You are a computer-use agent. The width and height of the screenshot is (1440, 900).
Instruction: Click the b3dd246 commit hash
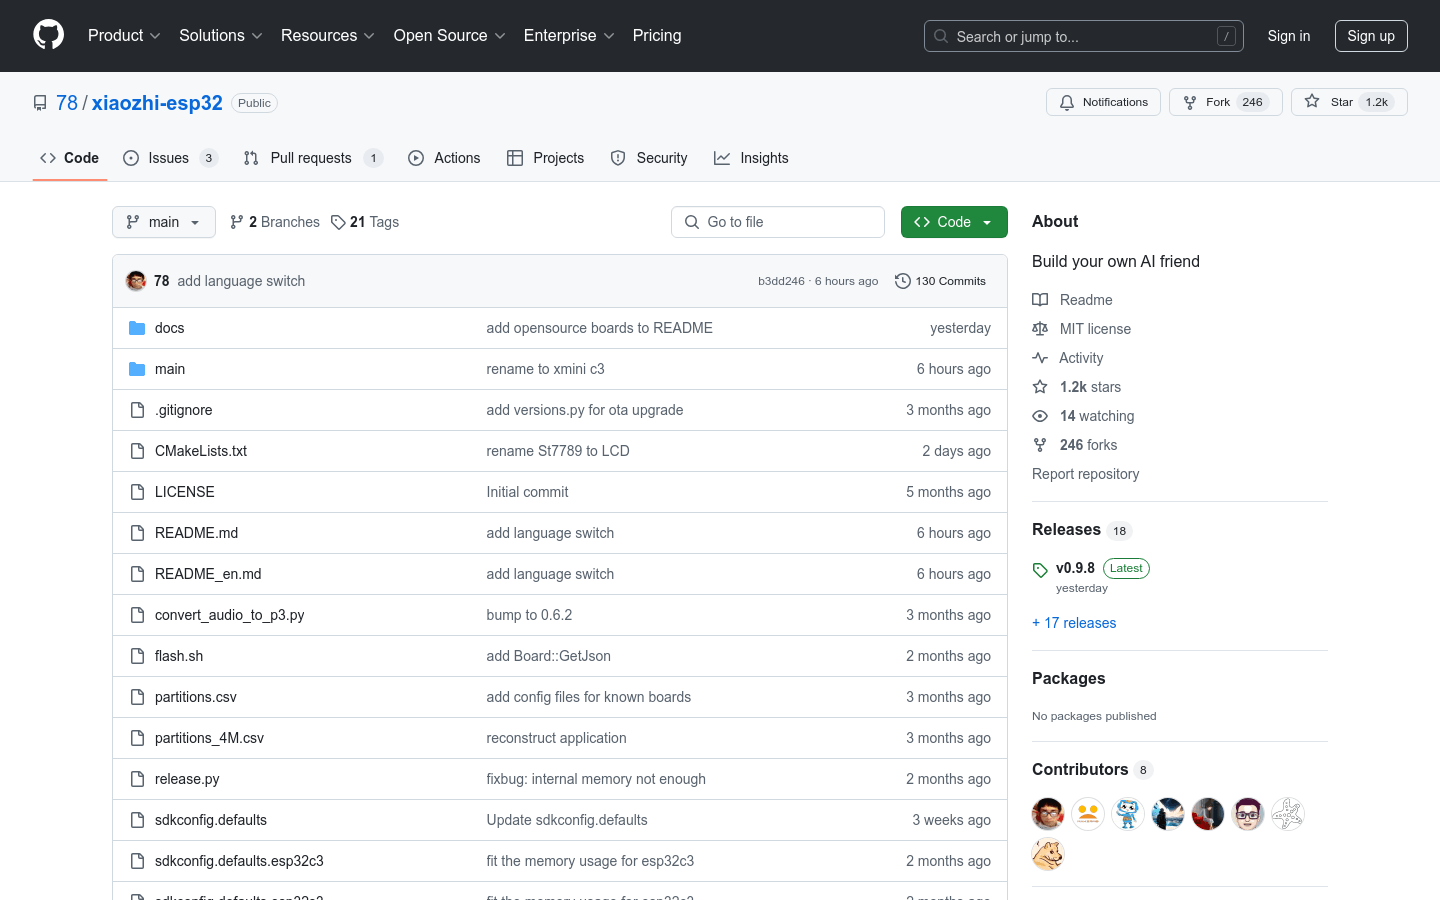click(x=781, y=281)
